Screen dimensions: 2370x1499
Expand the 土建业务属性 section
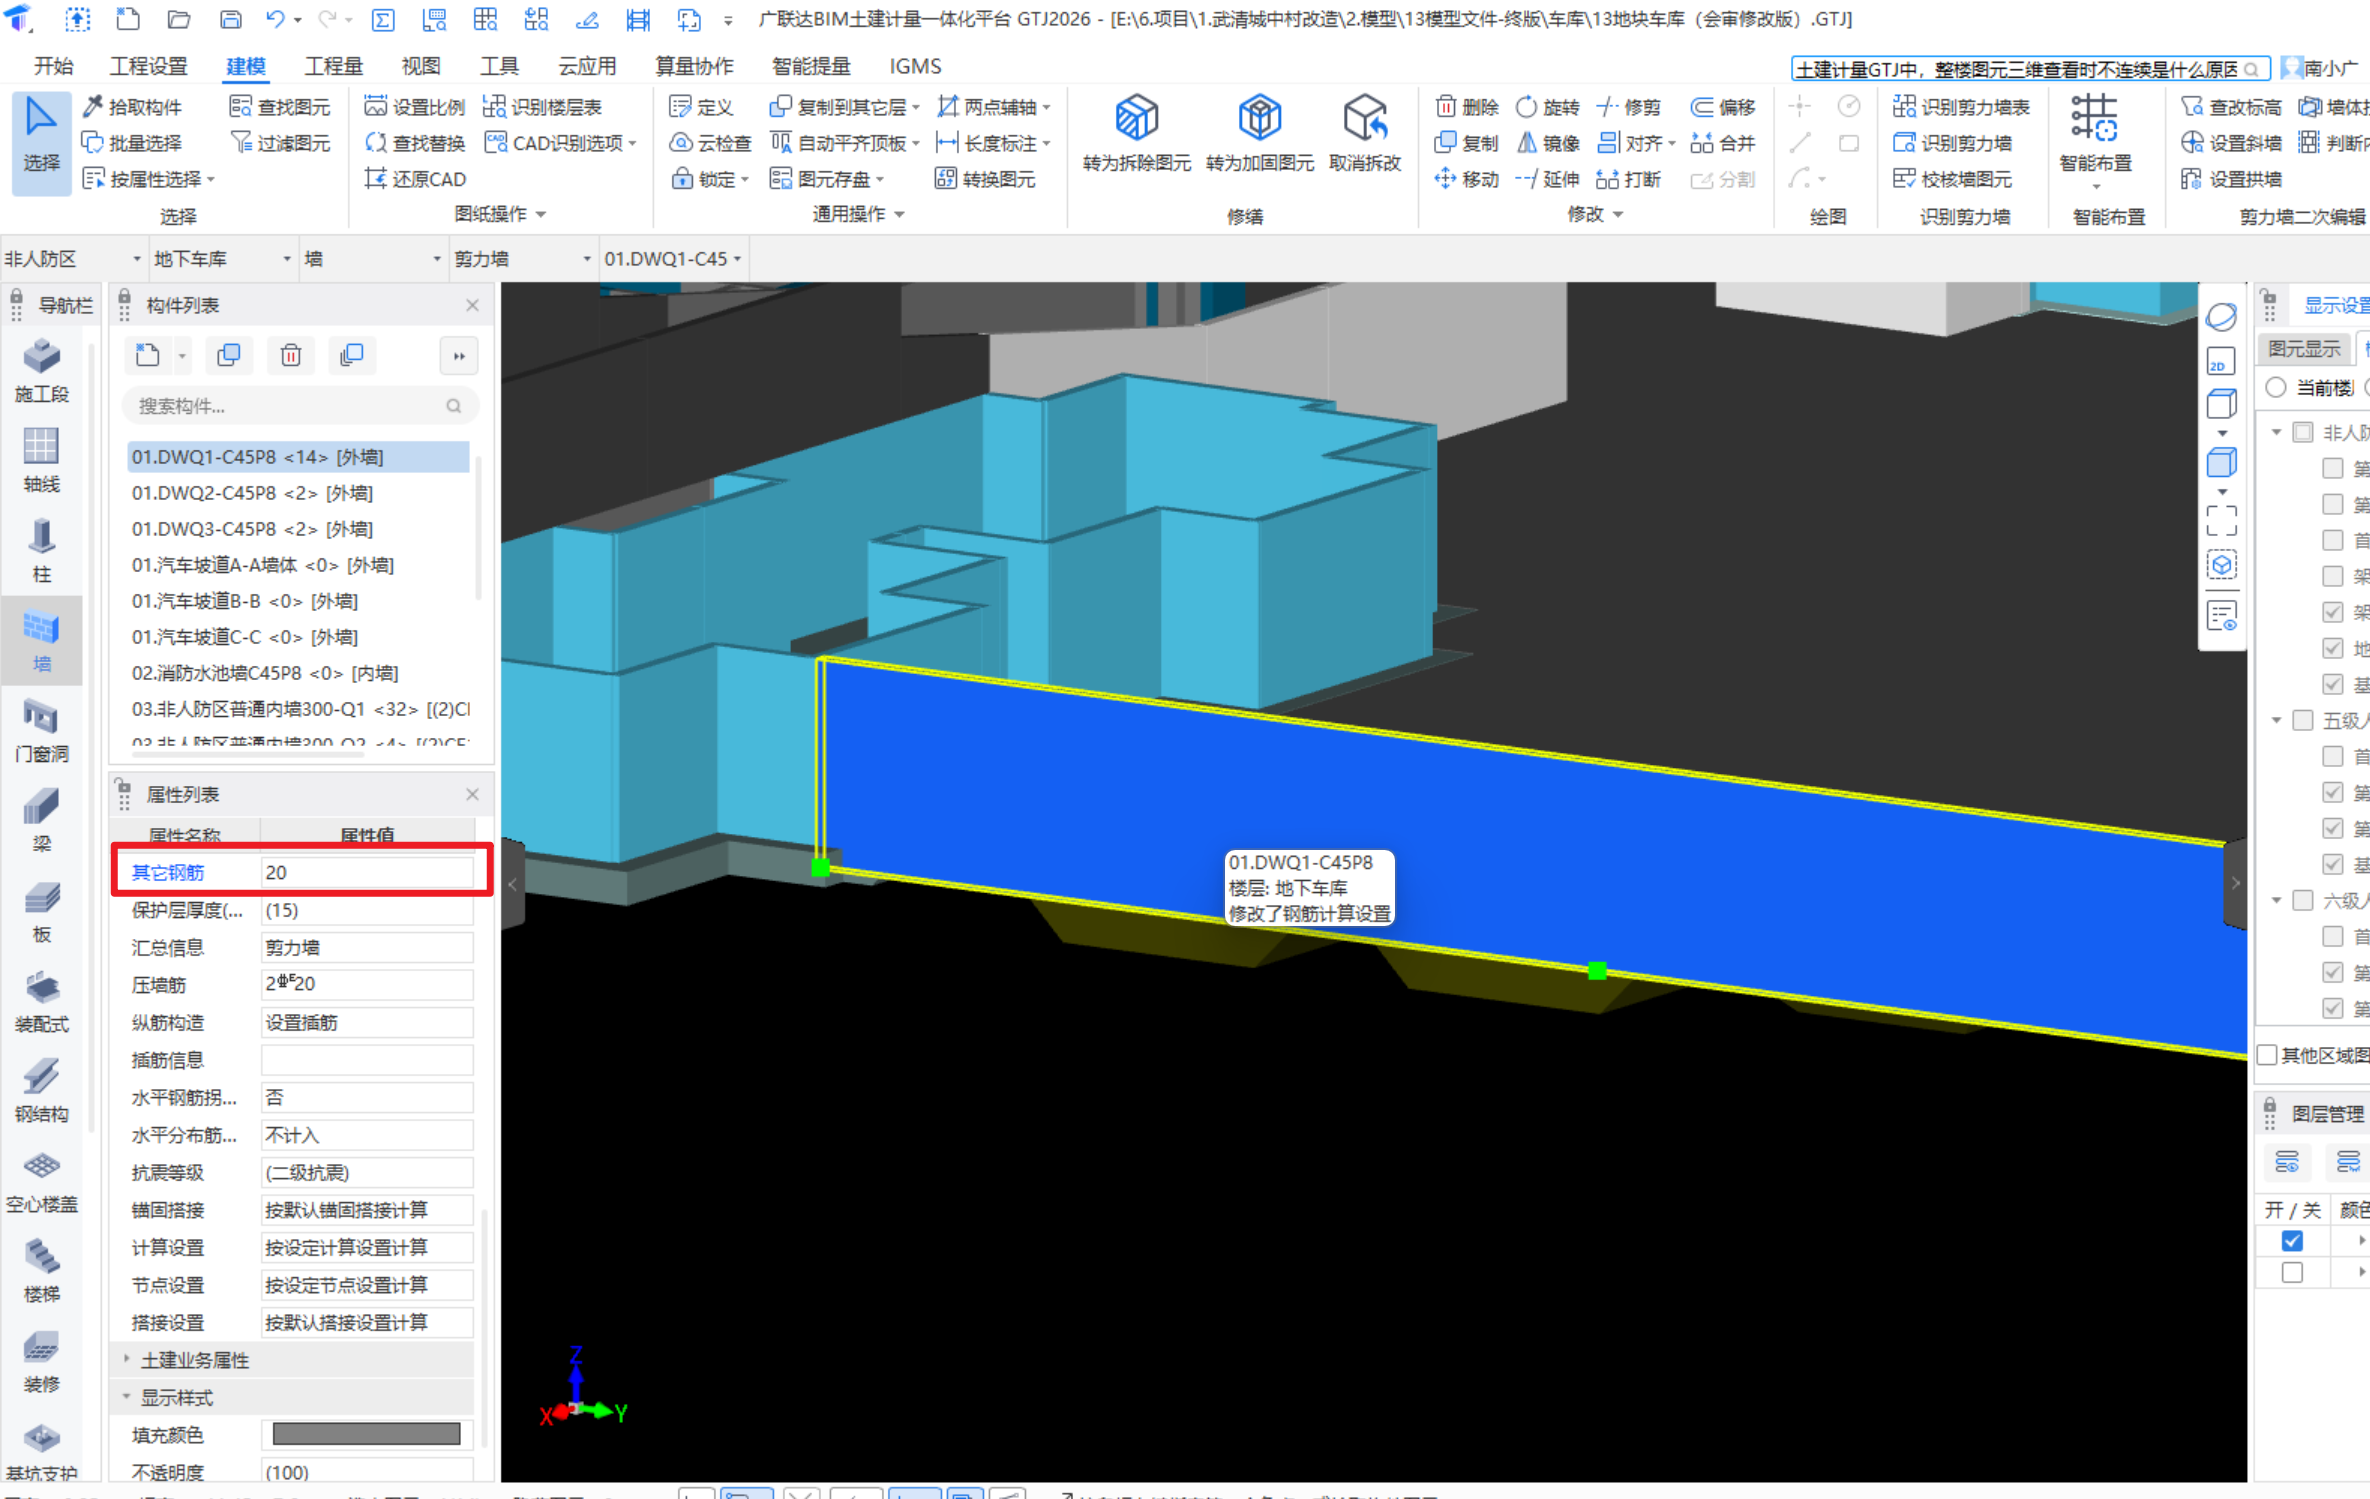click(127, 1360)
